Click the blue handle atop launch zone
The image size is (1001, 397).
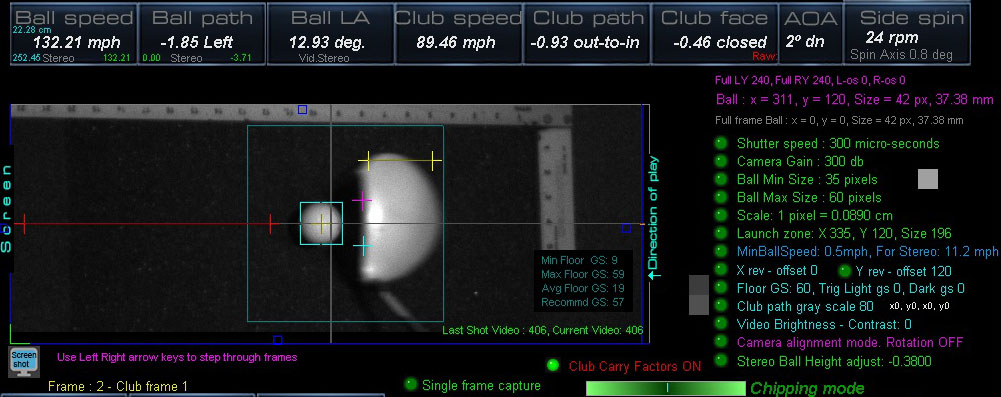(303, 110)
